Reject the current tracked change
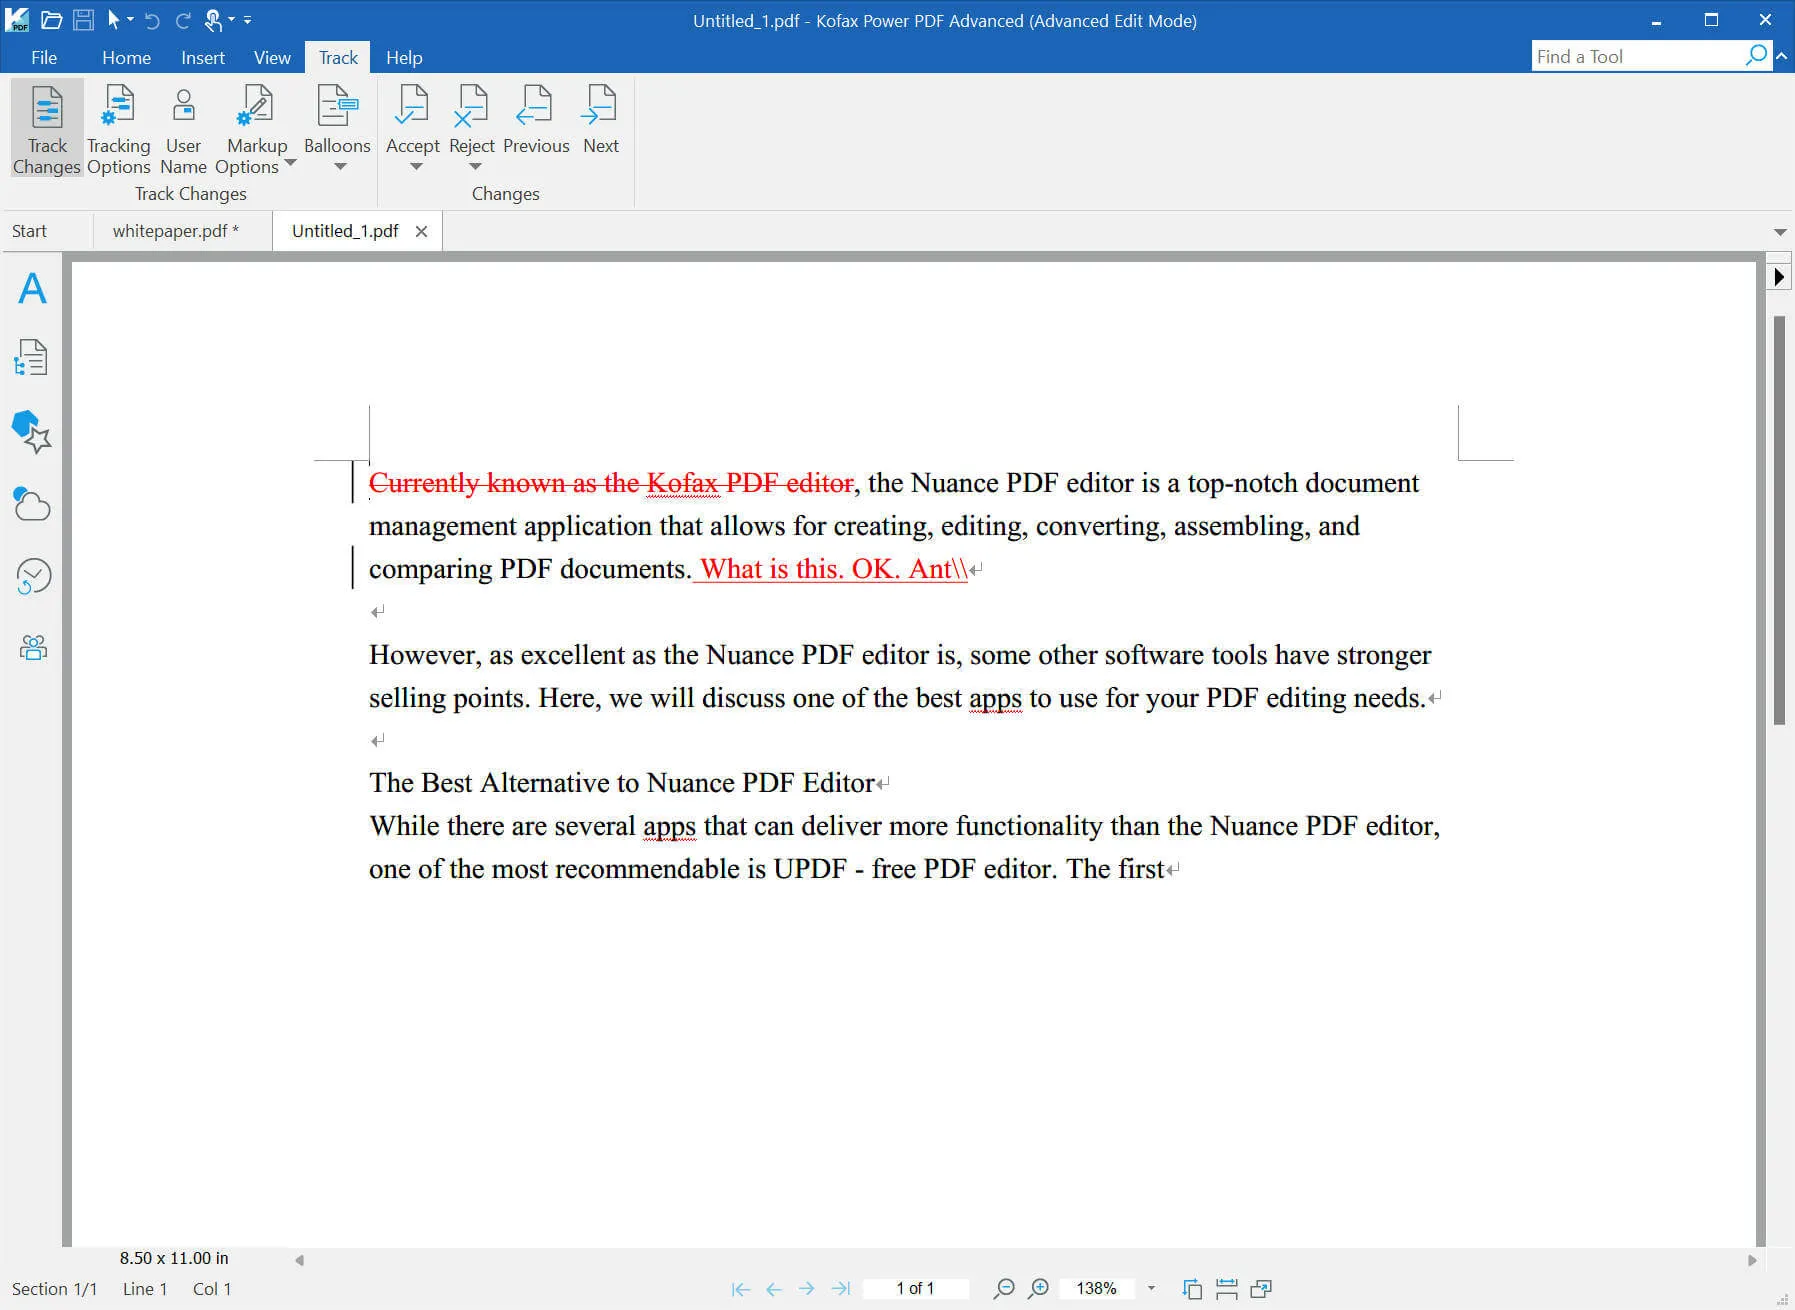The image size is (1795, 1310). pyautogui.click(x=472, y=118)
